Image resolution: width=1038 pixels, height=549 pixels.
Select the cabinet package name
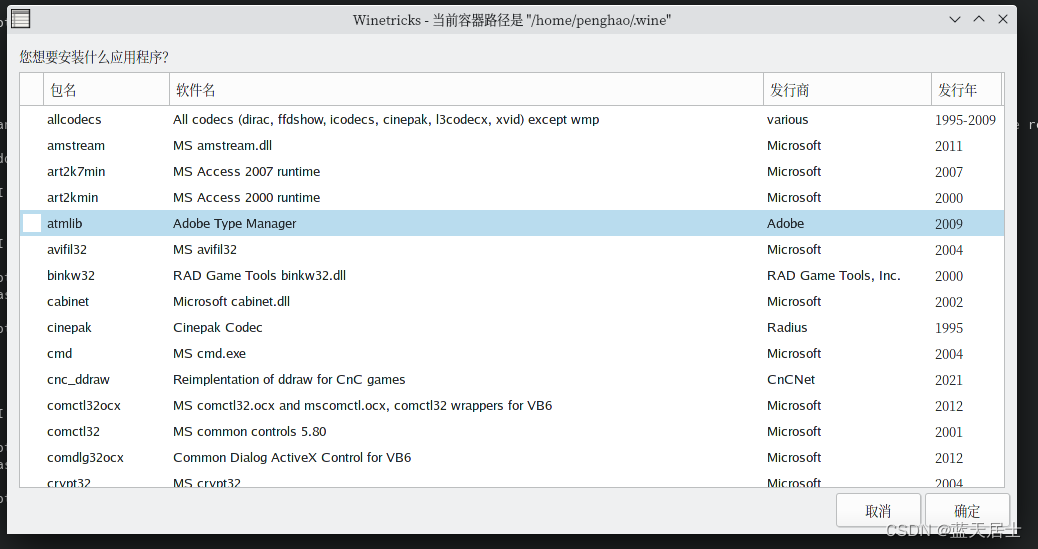[x=68, y=301]
